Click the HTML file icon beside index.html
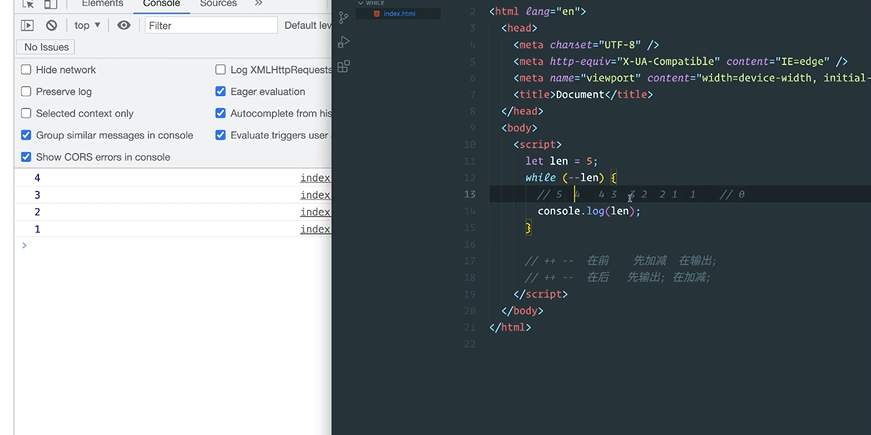This screenshot has width=871, height=435. [x=377, y=14]
